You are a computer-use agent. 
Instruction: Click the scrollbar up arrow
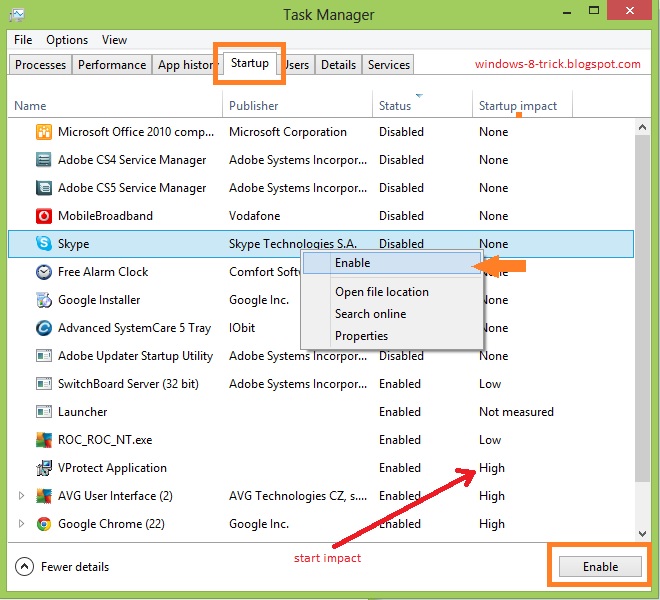[642, 127]
